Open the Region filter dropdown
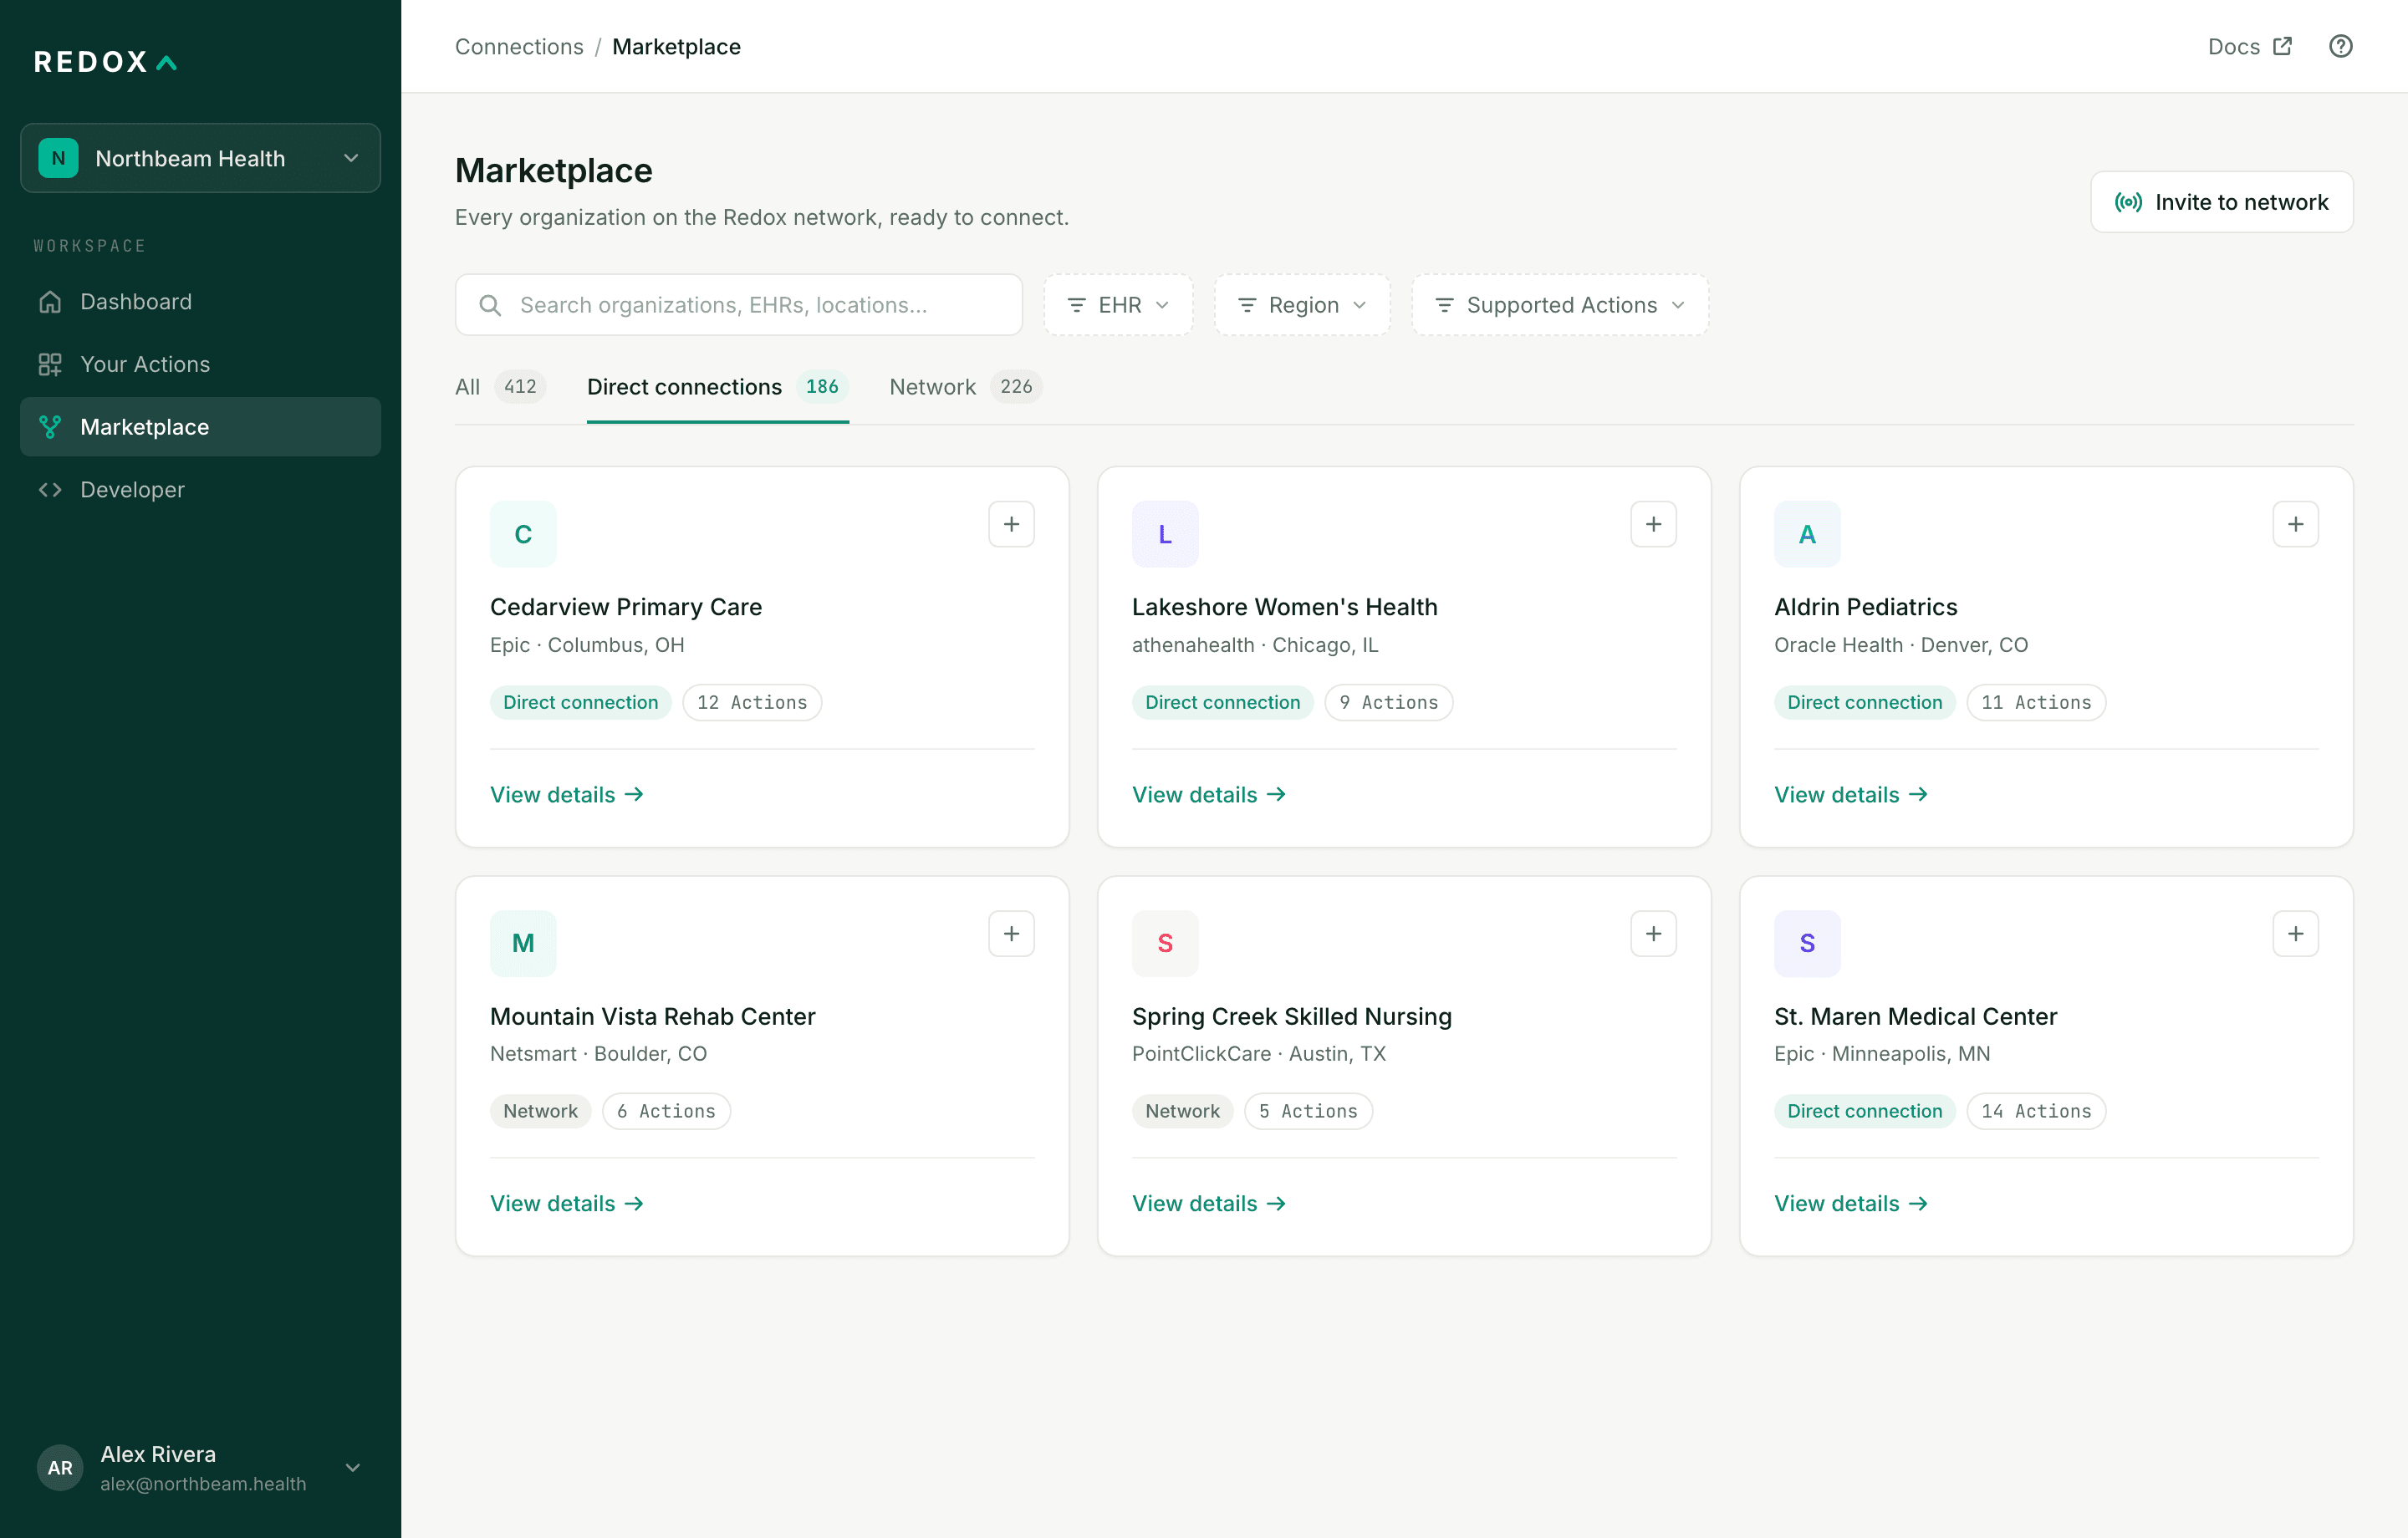 point(1301,305)
